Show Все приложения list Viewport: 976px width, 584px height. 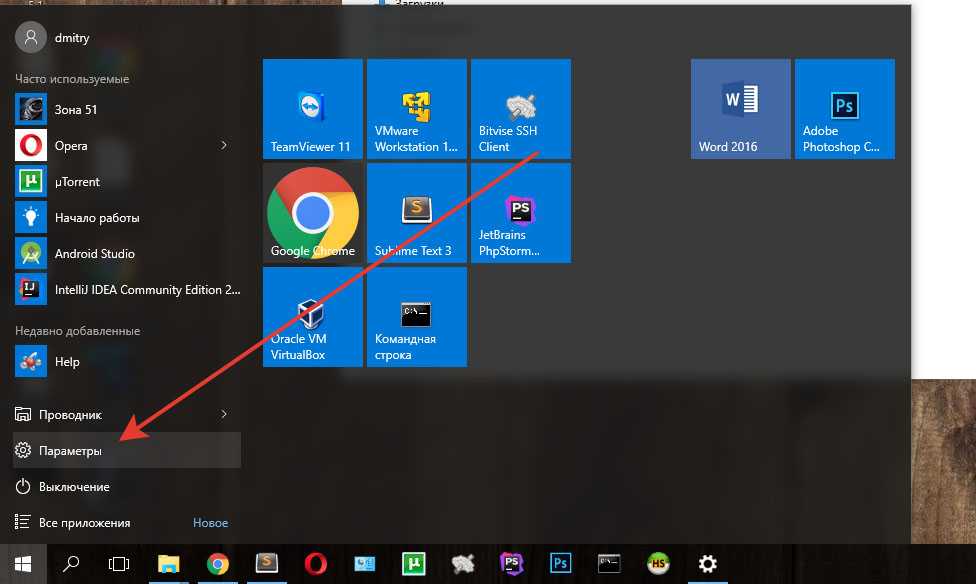pos(127,522)
